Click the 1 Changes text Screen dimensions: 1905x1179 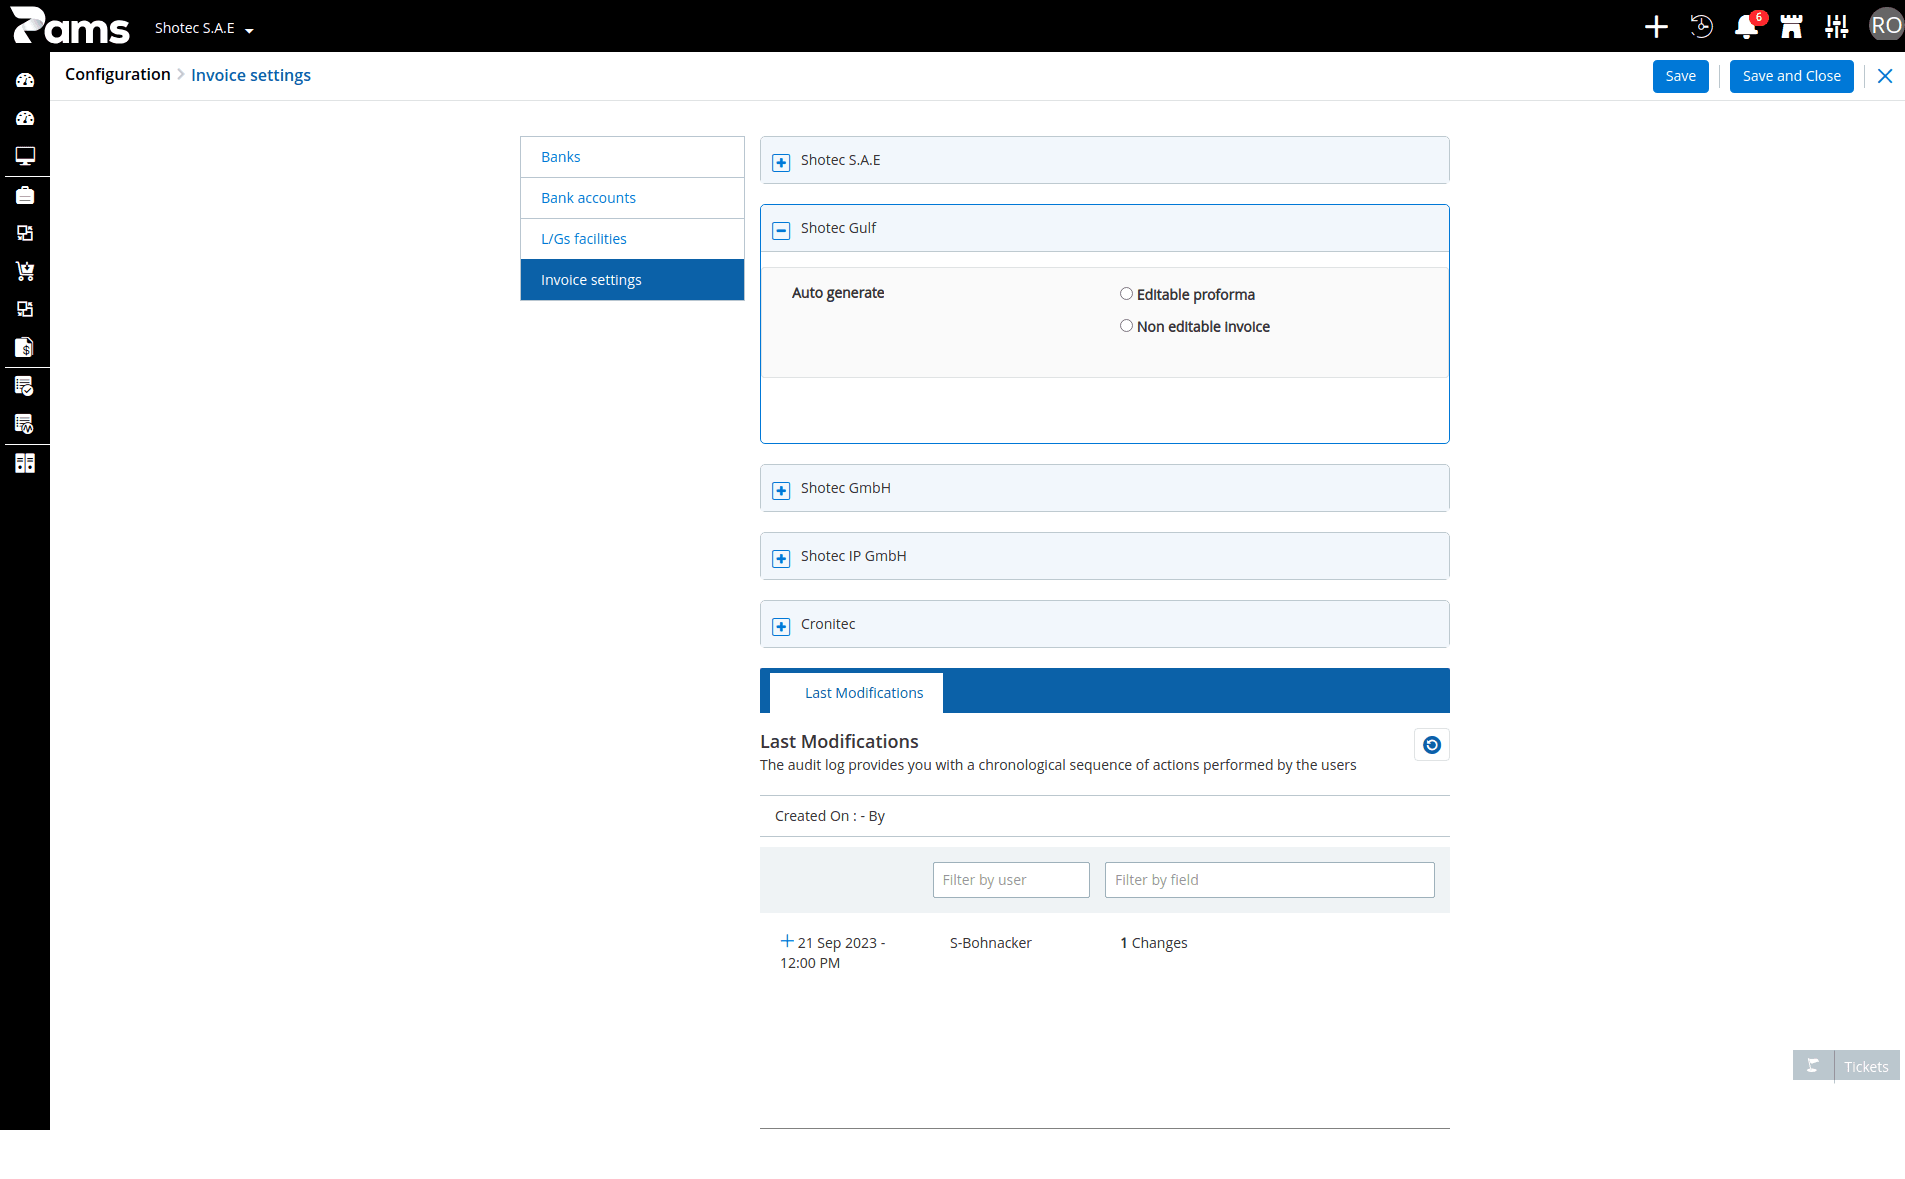click(x=1153, y=943)
